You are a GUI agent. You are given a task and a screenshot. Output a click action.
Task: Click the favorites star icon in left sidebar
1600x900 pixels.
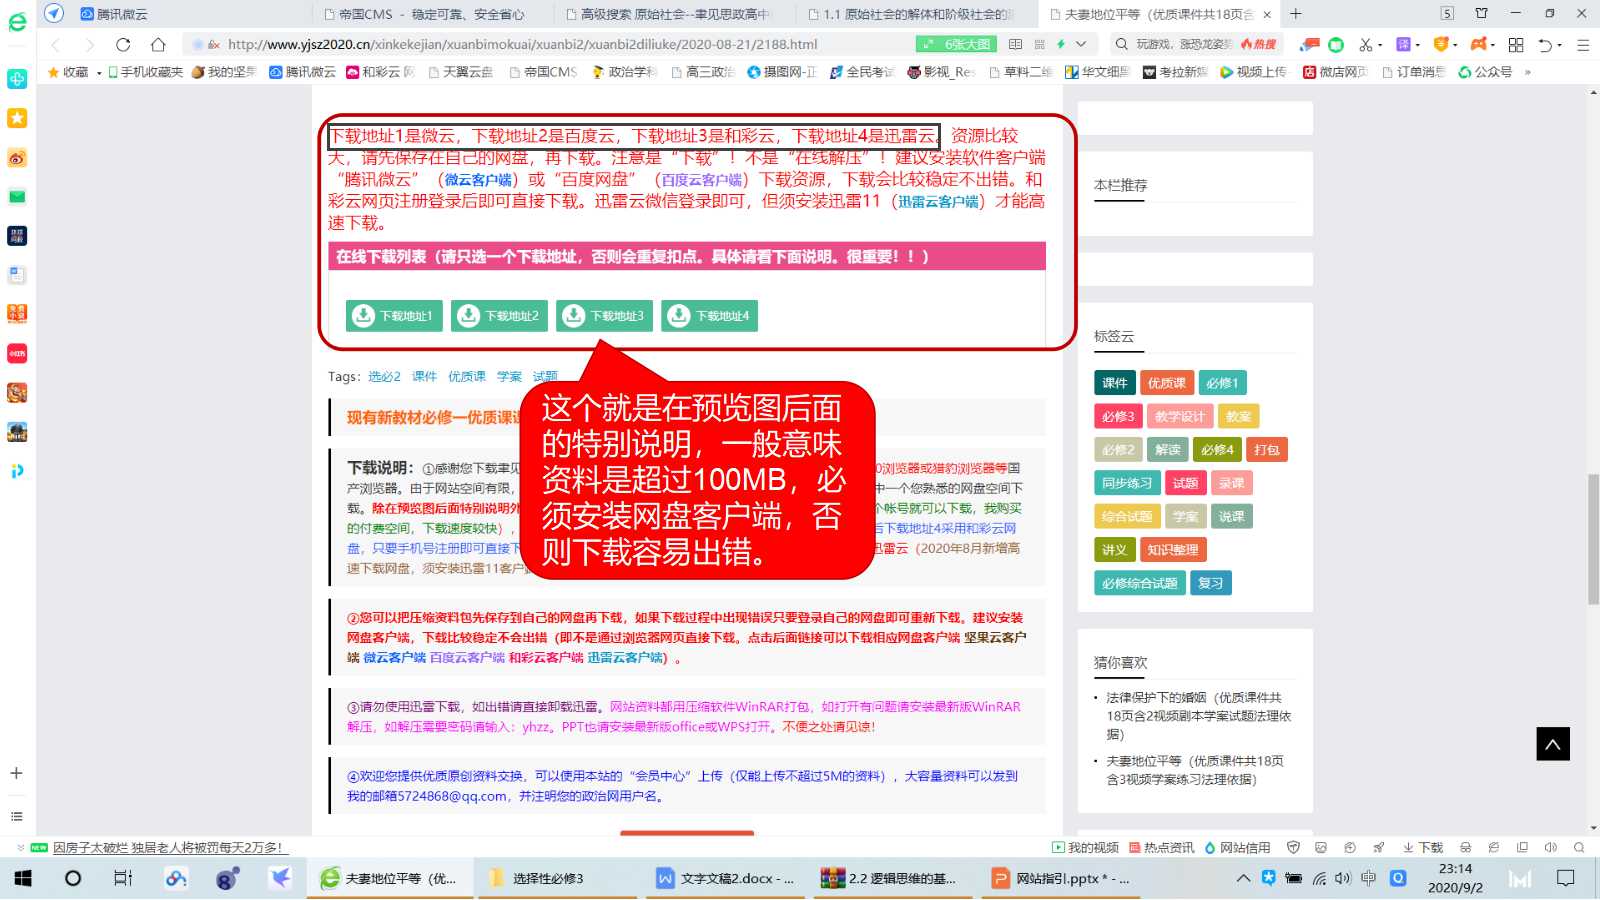point(17,118)
